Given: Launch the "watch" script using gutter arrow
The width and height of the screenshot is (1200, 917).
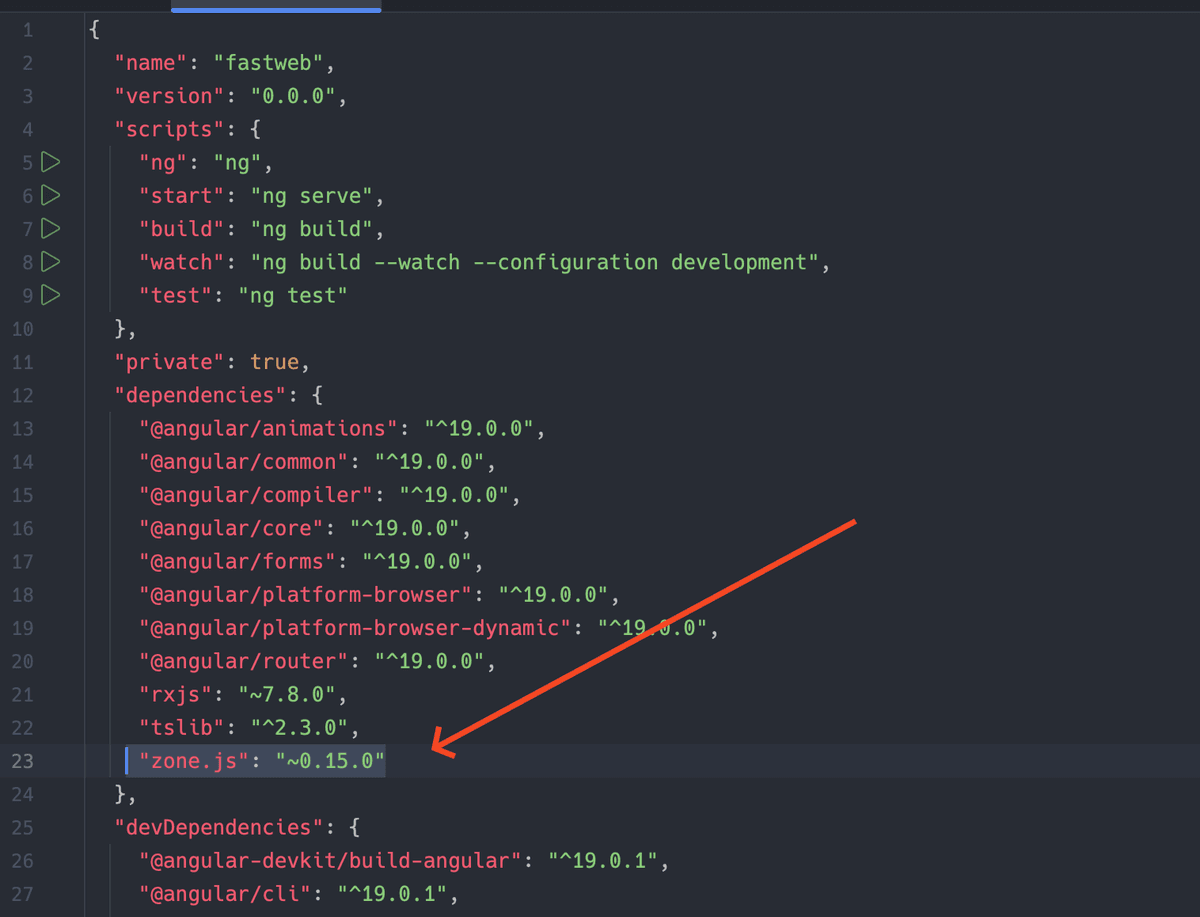Looking at the screenshot, I should click(x=51, y=262).
